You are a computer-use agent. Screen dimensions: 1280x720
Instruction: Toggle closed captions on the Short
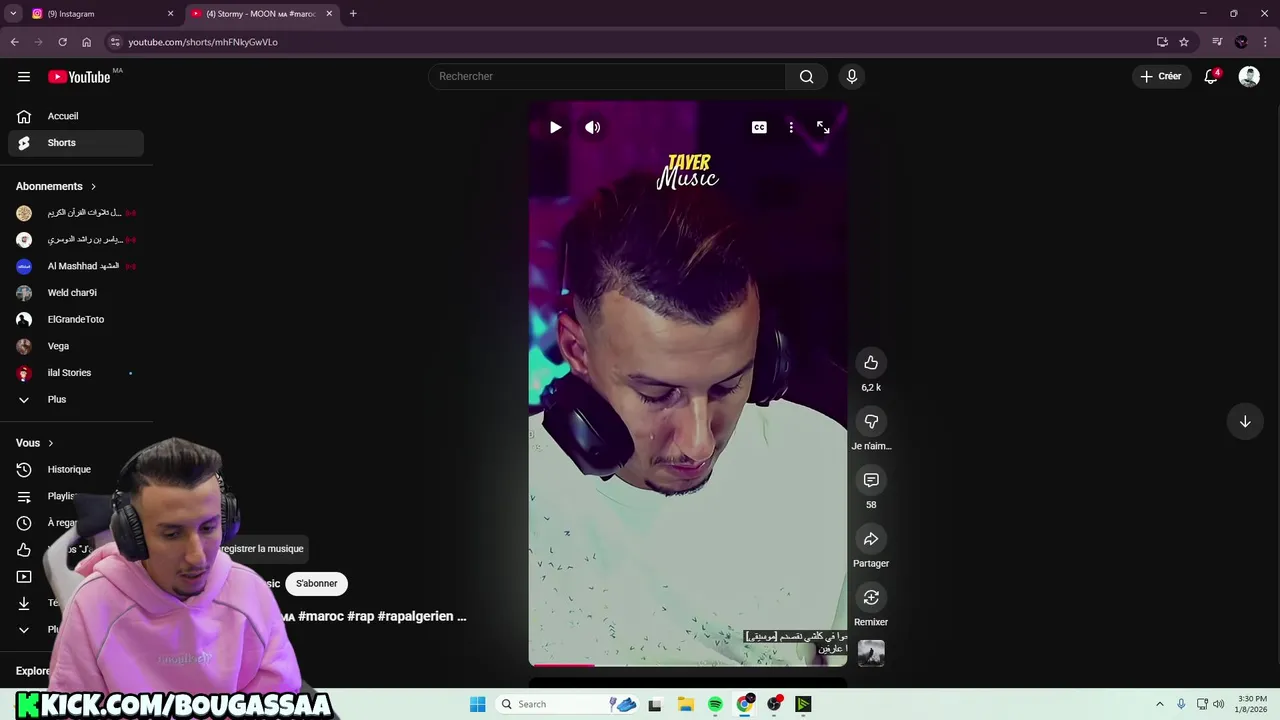point(759,127)
